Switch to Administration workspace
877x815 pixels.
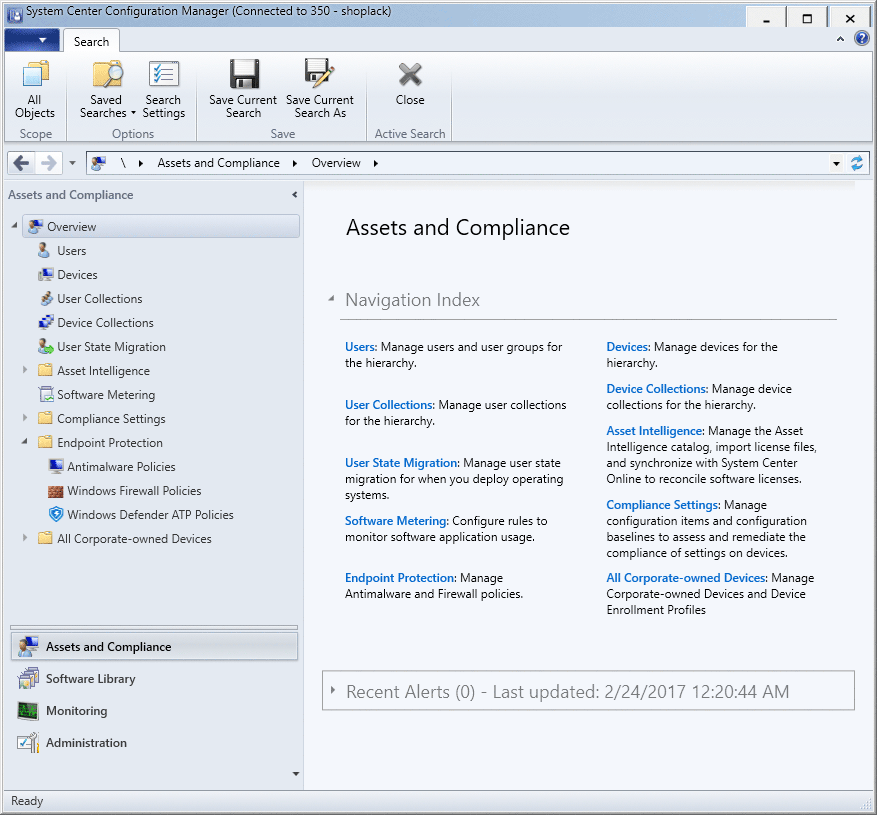(x=154, y=743)
